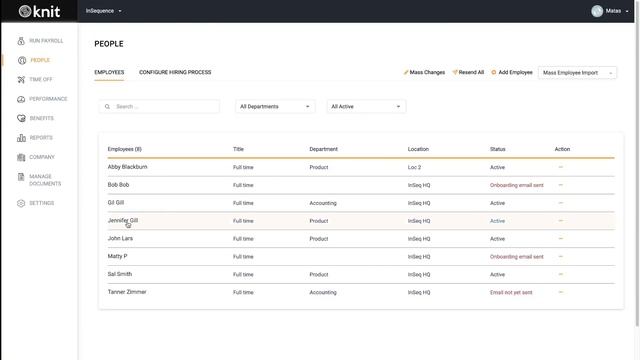
Task: Click the Company building icon
Action: (x=21, y=157)
